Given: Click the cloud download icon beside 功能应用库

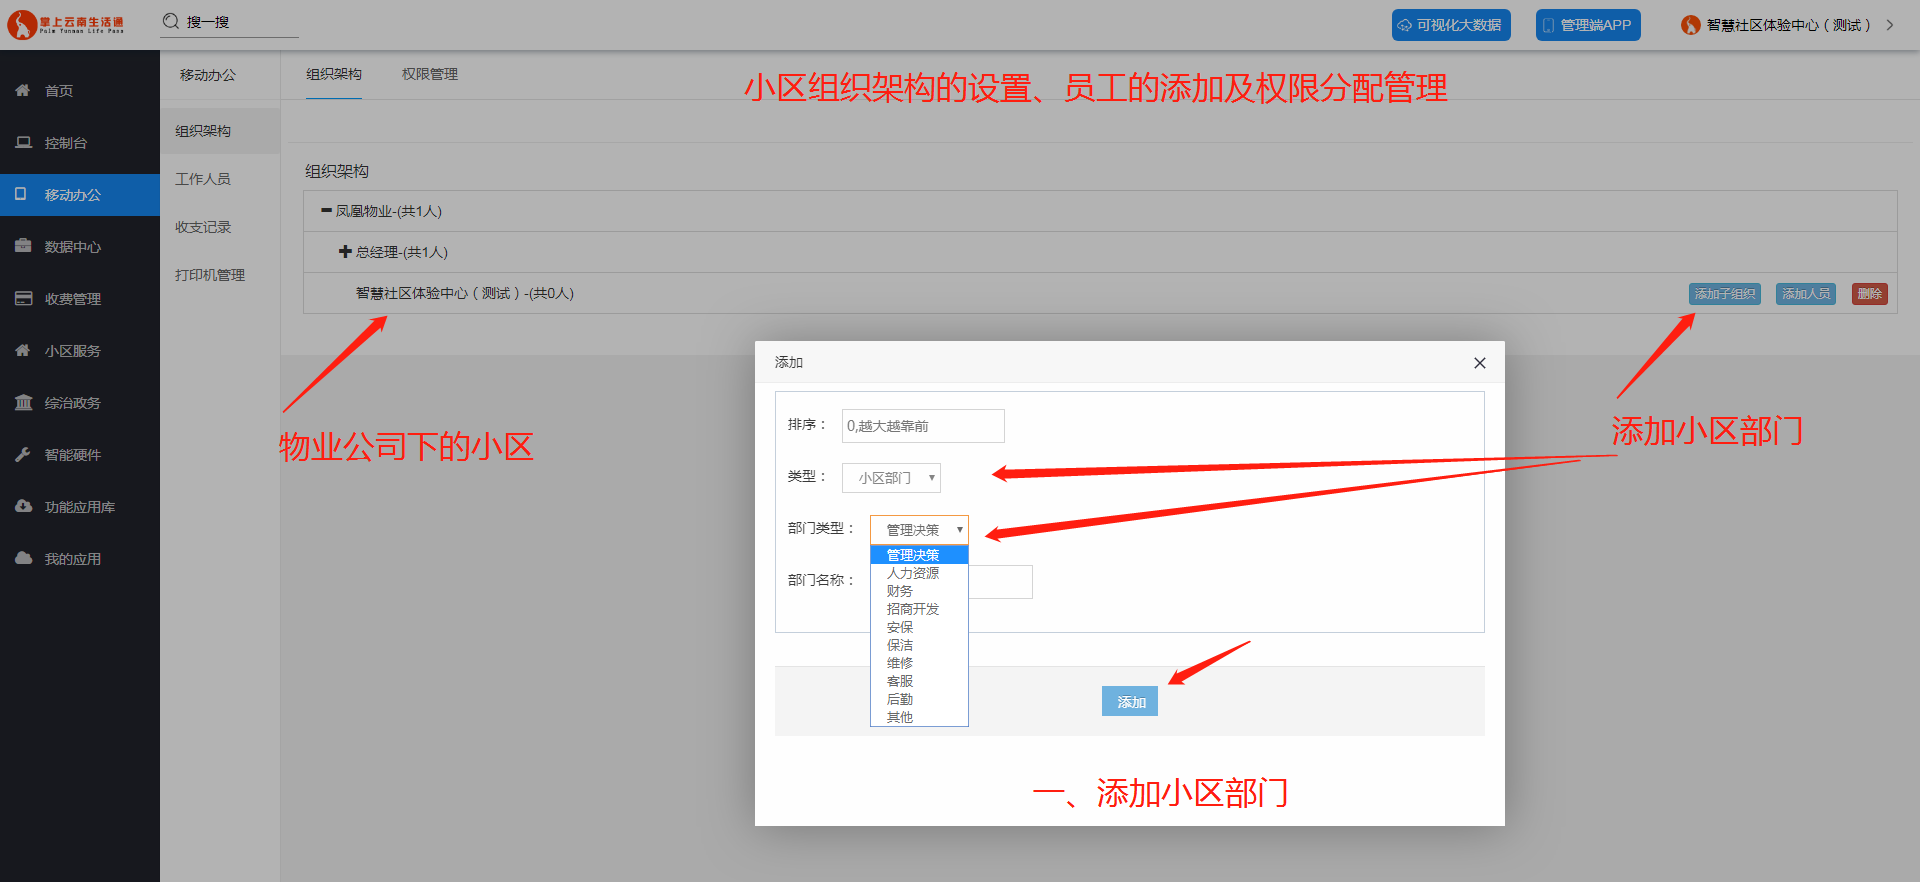Looking at the screenshot, I should 23,506.
